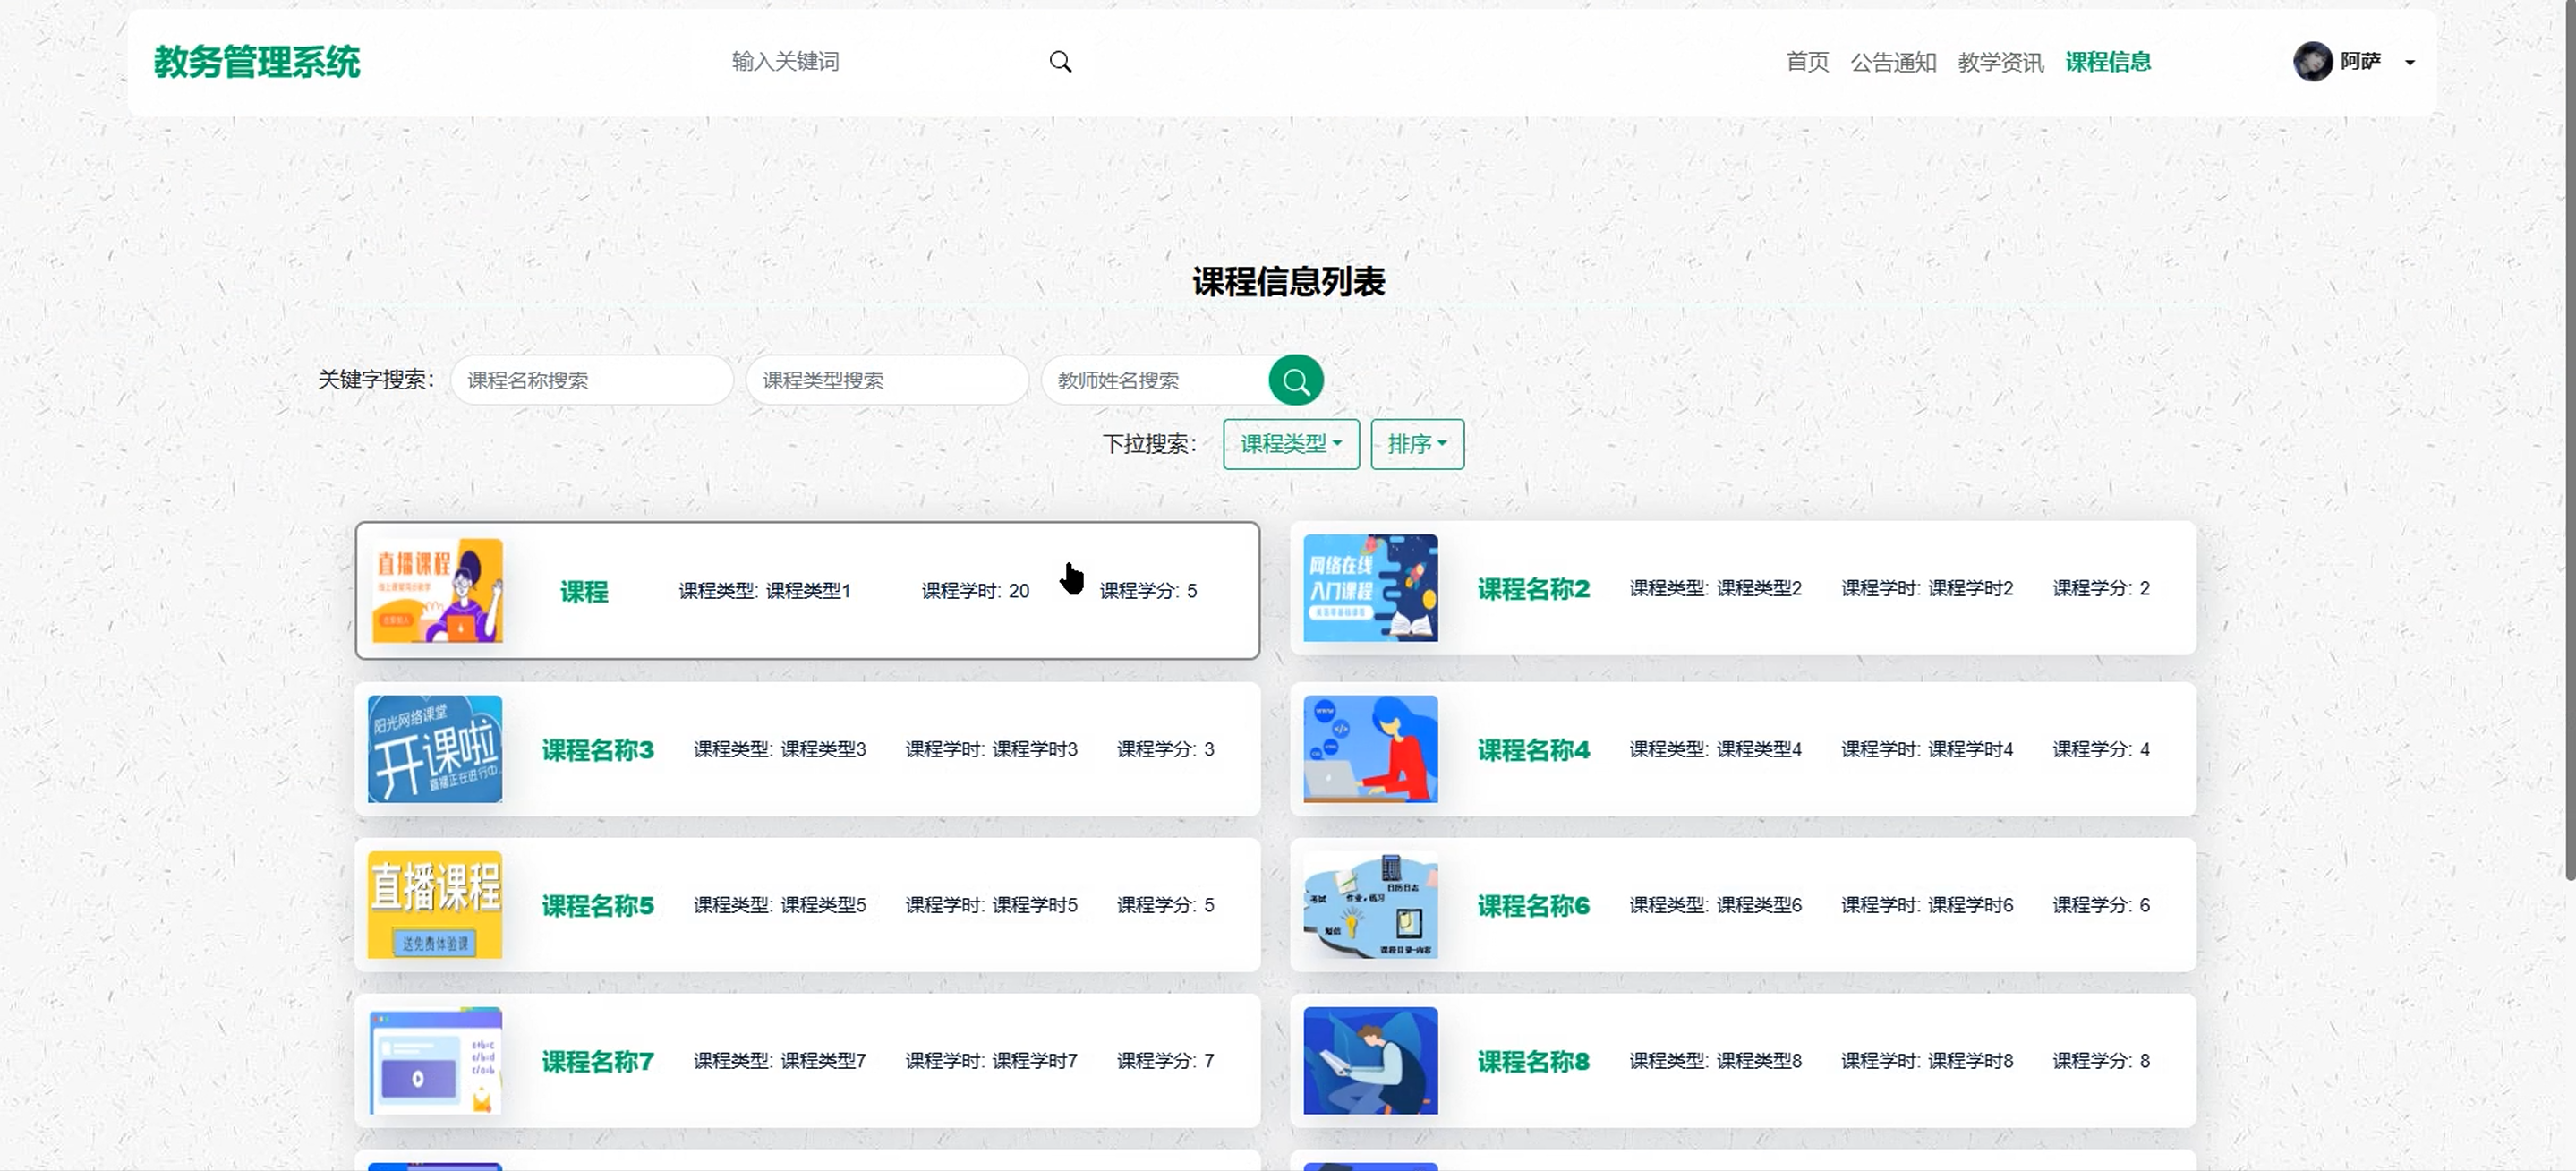
Task: Switch to 教学资讯 in the navigation
Action: pos(2000,62)
